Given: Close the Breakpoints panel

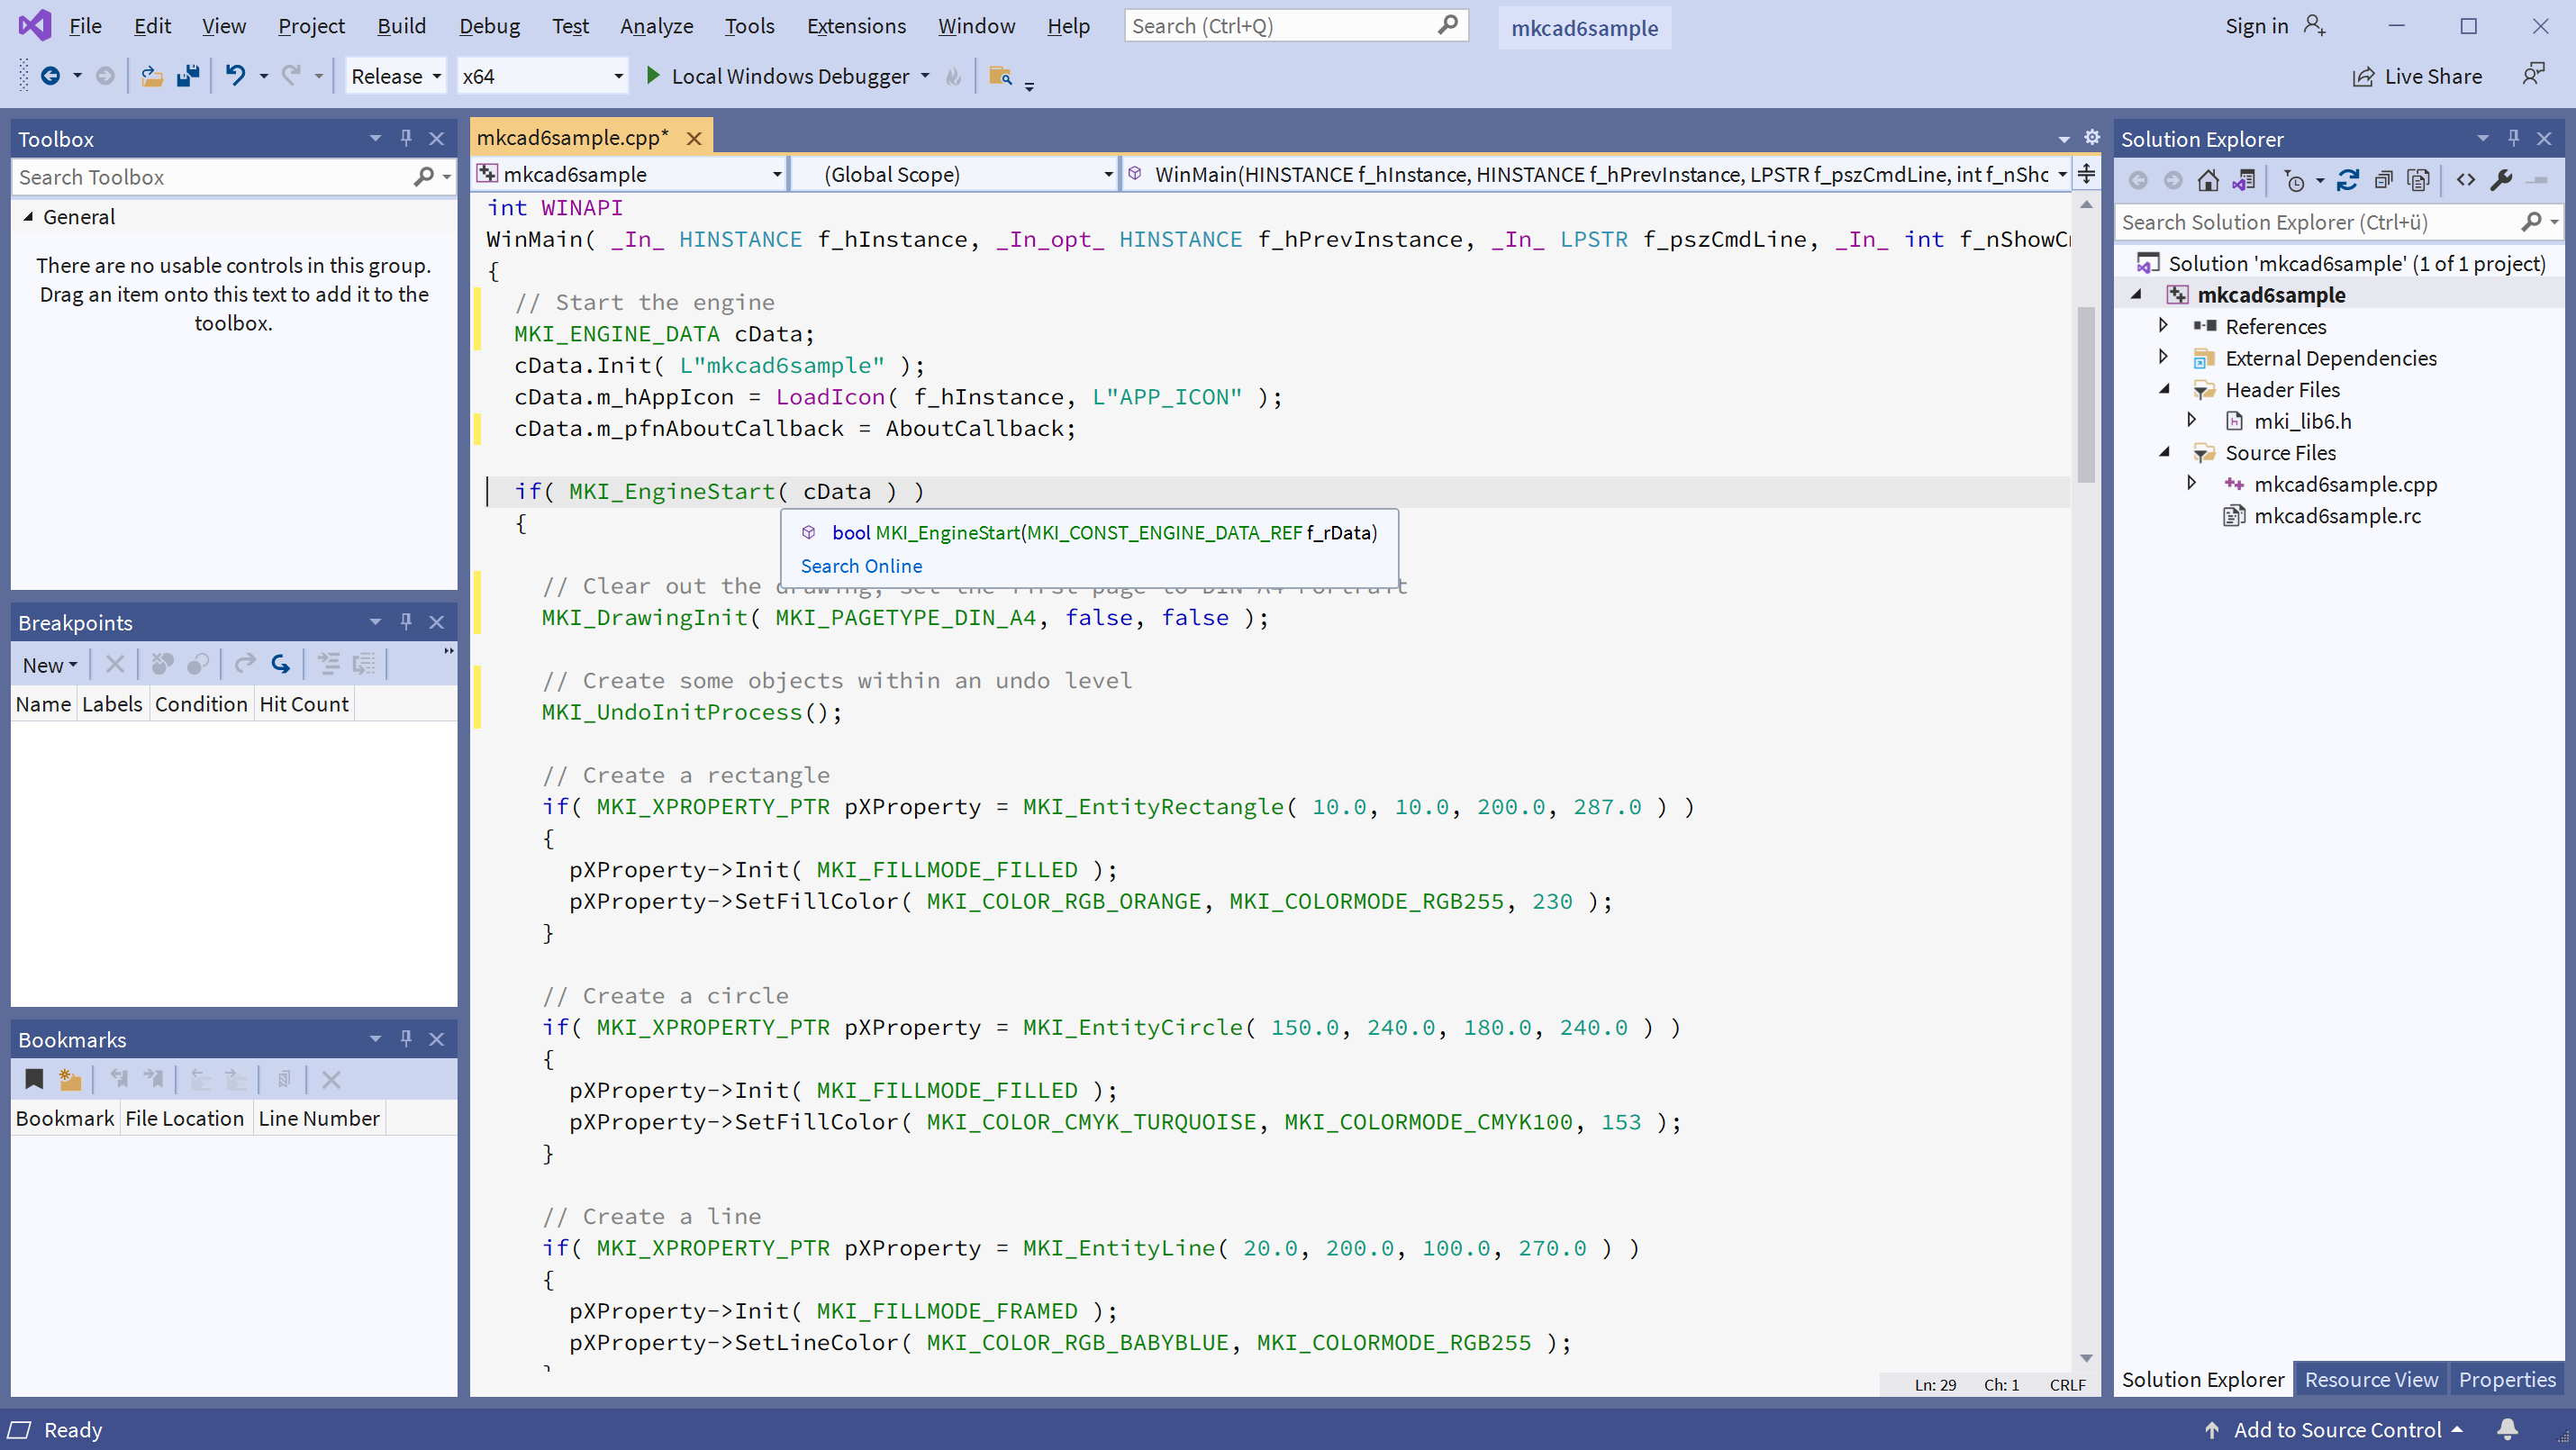Looking at the screenshot, I should click(x=436, y=622).
